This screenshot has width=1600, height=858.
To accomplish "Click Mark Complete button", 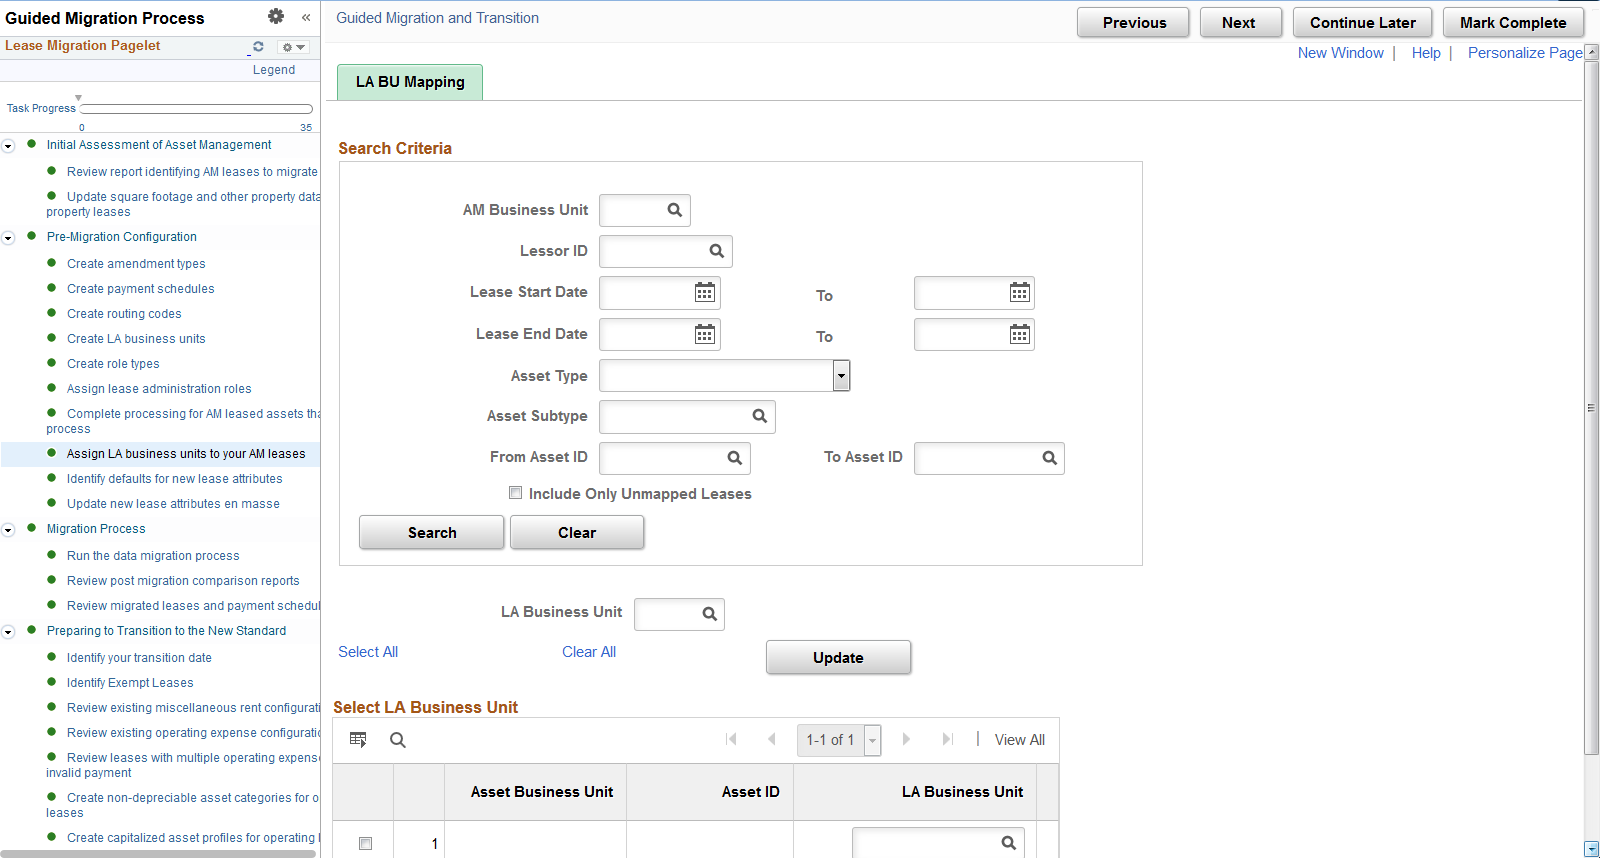I will [x=1513, y=23].
